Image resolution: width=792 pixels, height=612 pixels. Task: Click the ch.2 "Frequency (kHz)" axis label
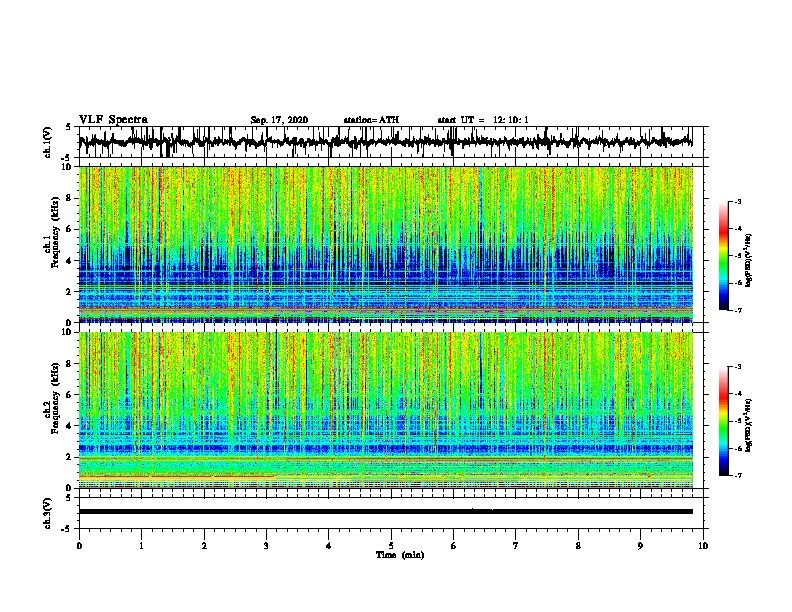pyautogui.click(x=55, y=398)
